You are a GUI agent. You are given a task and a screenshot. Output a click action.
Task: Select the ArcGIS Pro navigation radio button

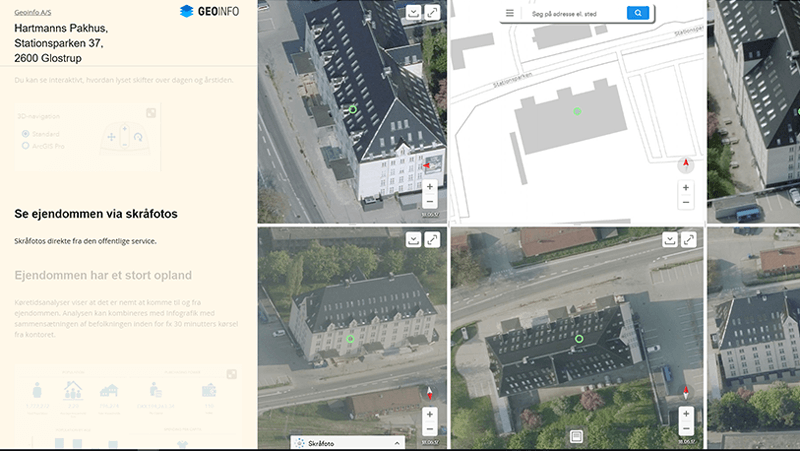click(x=25, y=146)
